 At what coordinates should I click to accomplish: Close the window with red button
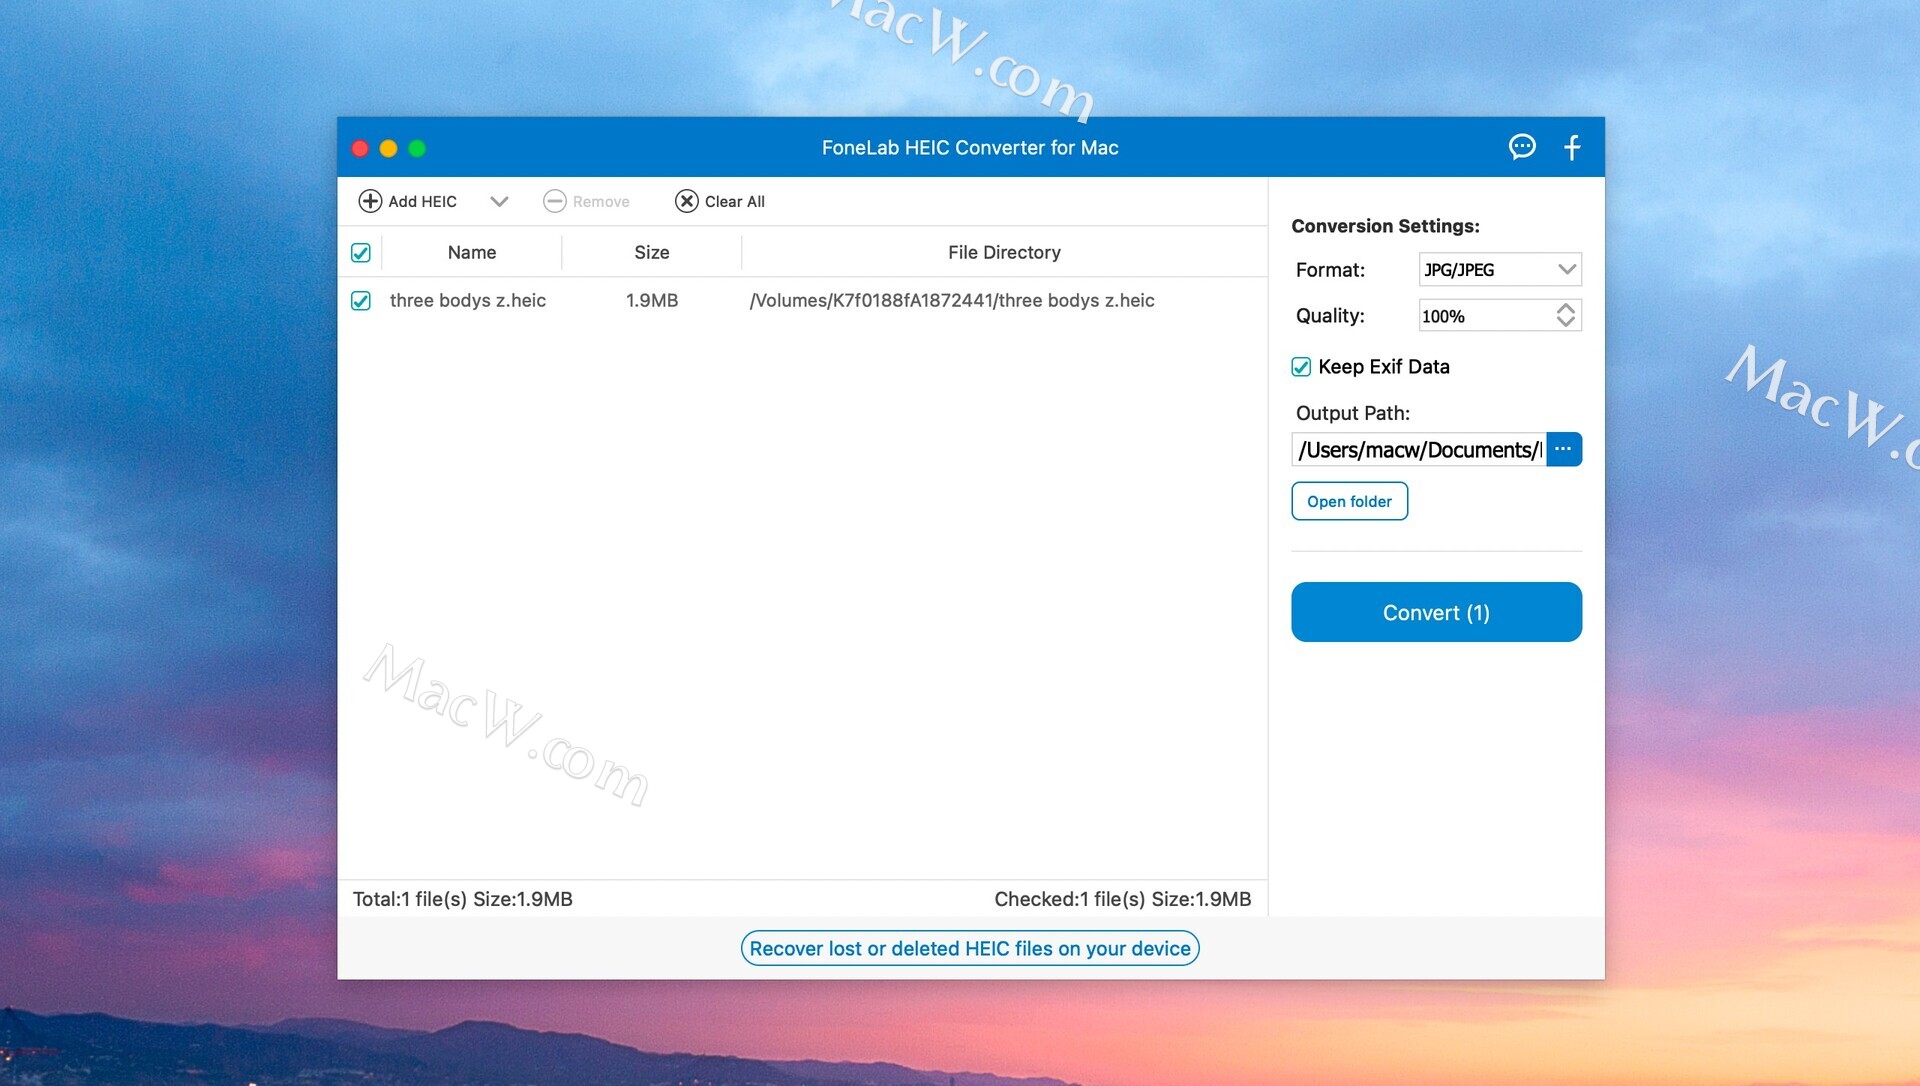click(360, 148)
